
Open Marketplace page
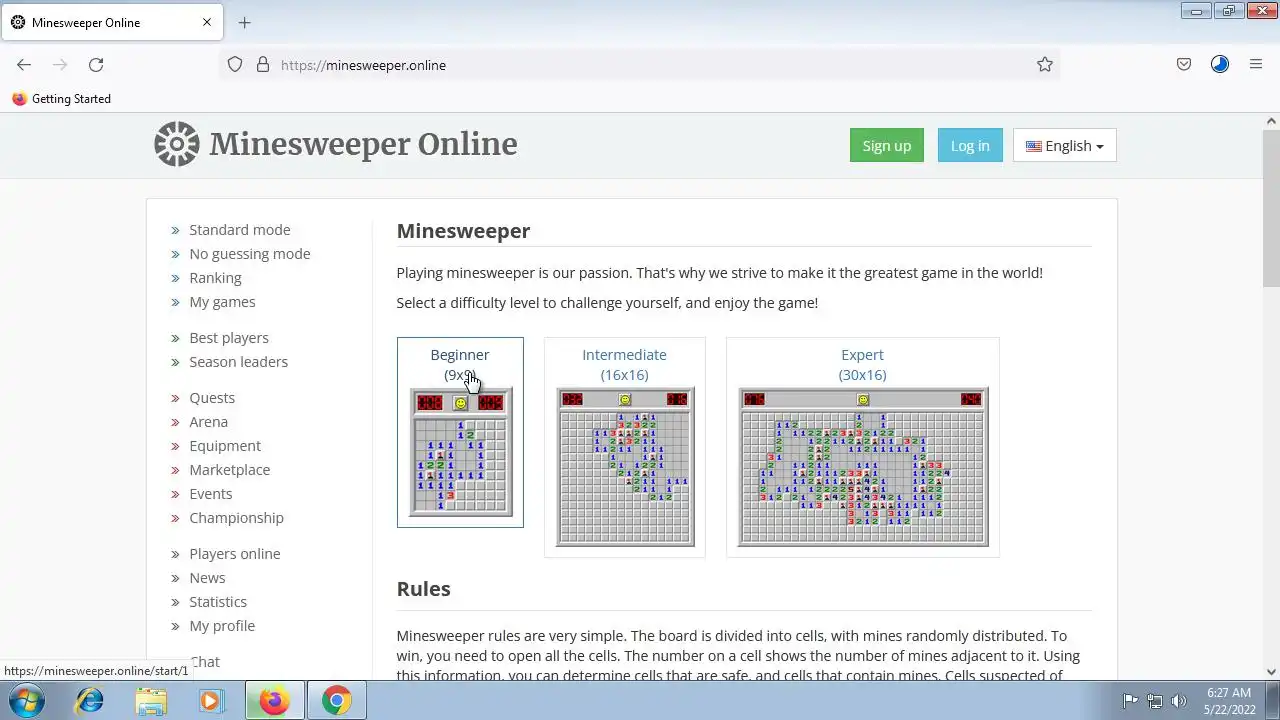(x=230, y=470)
